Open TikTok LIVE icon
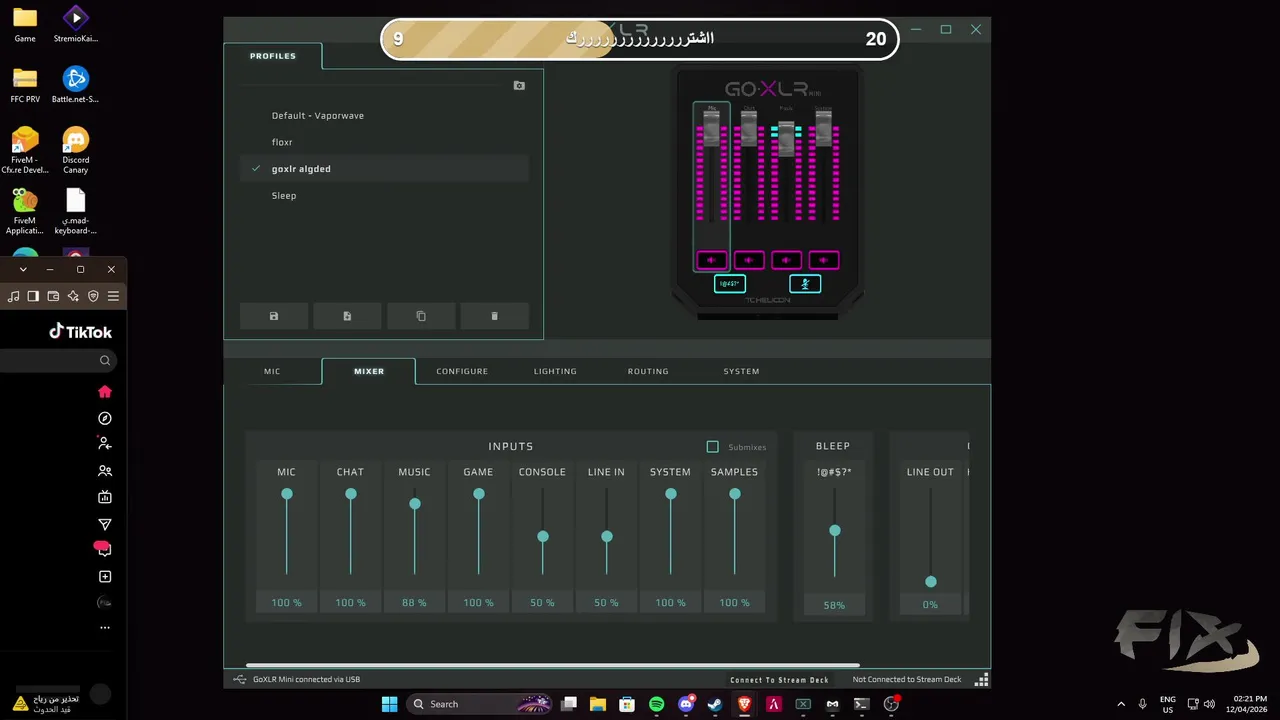Viewport: 1280px width, 720px height. (x=105, y=497)
